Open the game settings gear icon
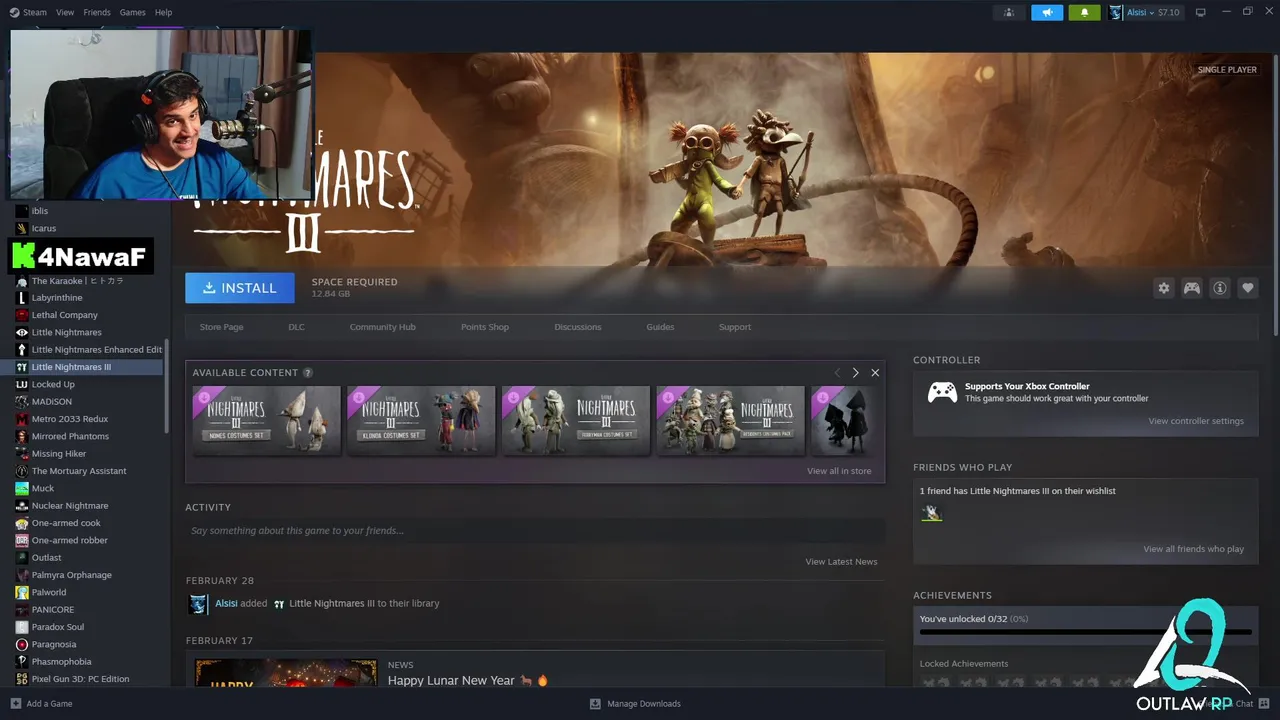The image size is (1280, 720). (x=1163, y=288)
